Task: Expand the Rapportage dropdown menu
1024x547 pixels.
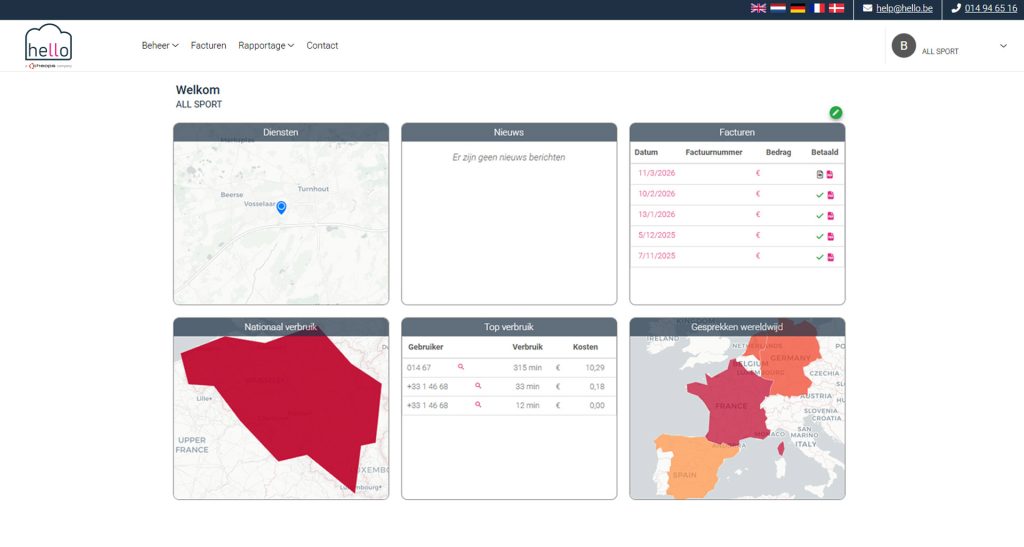Action: pos(266,46)
